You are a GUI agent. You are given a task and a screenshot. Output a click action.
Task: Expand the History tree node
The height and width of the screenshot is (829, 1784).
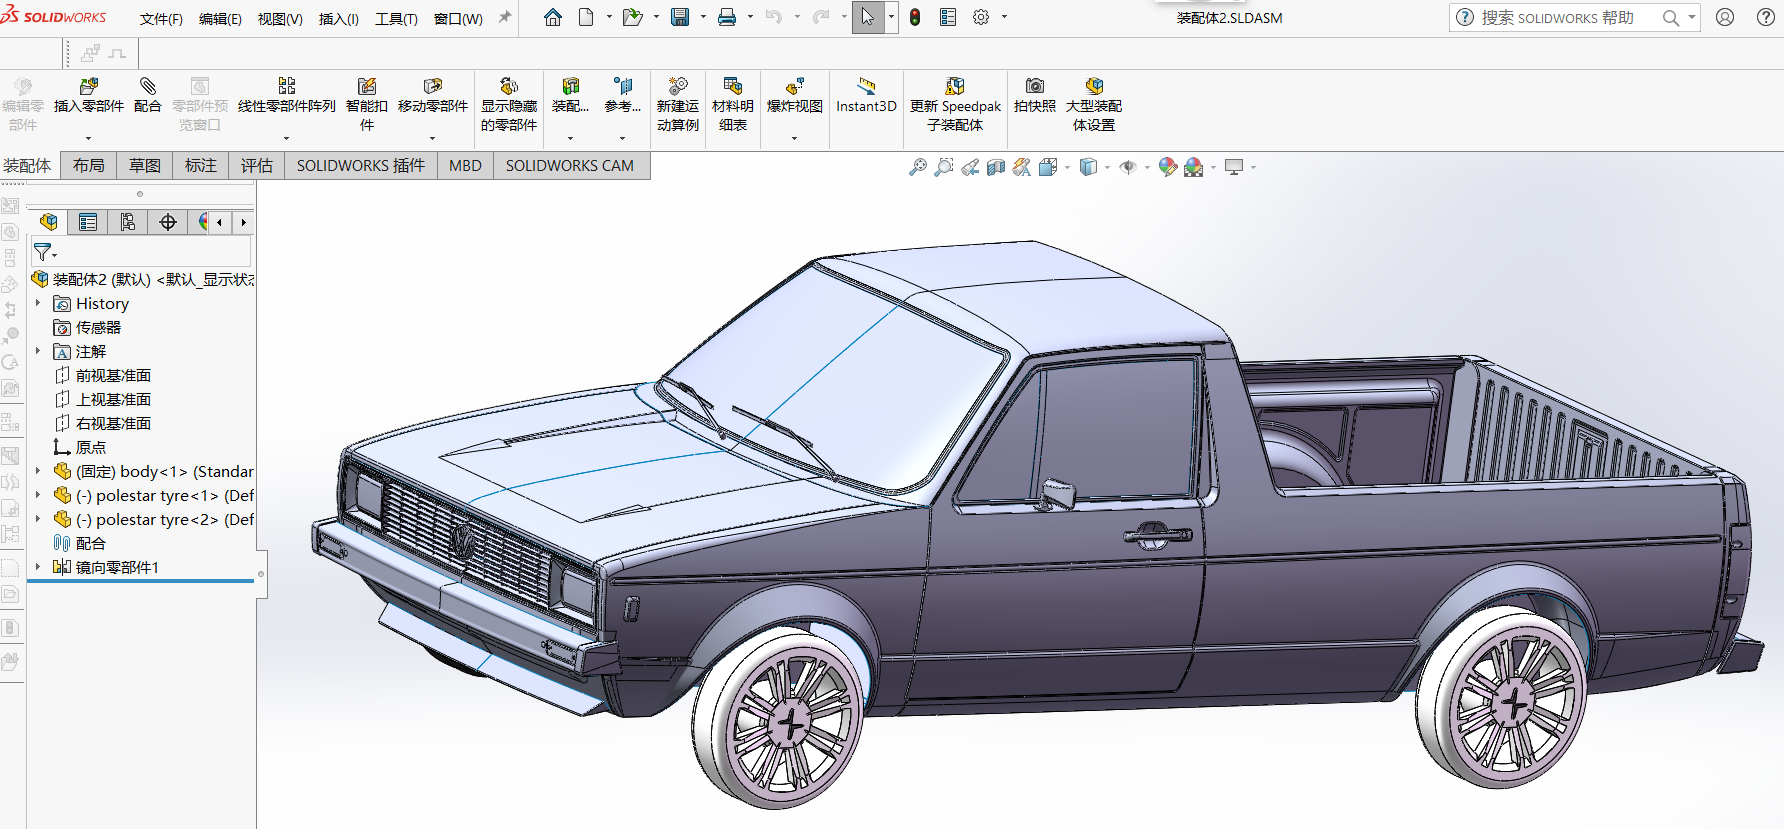click(x=38, y=303)
